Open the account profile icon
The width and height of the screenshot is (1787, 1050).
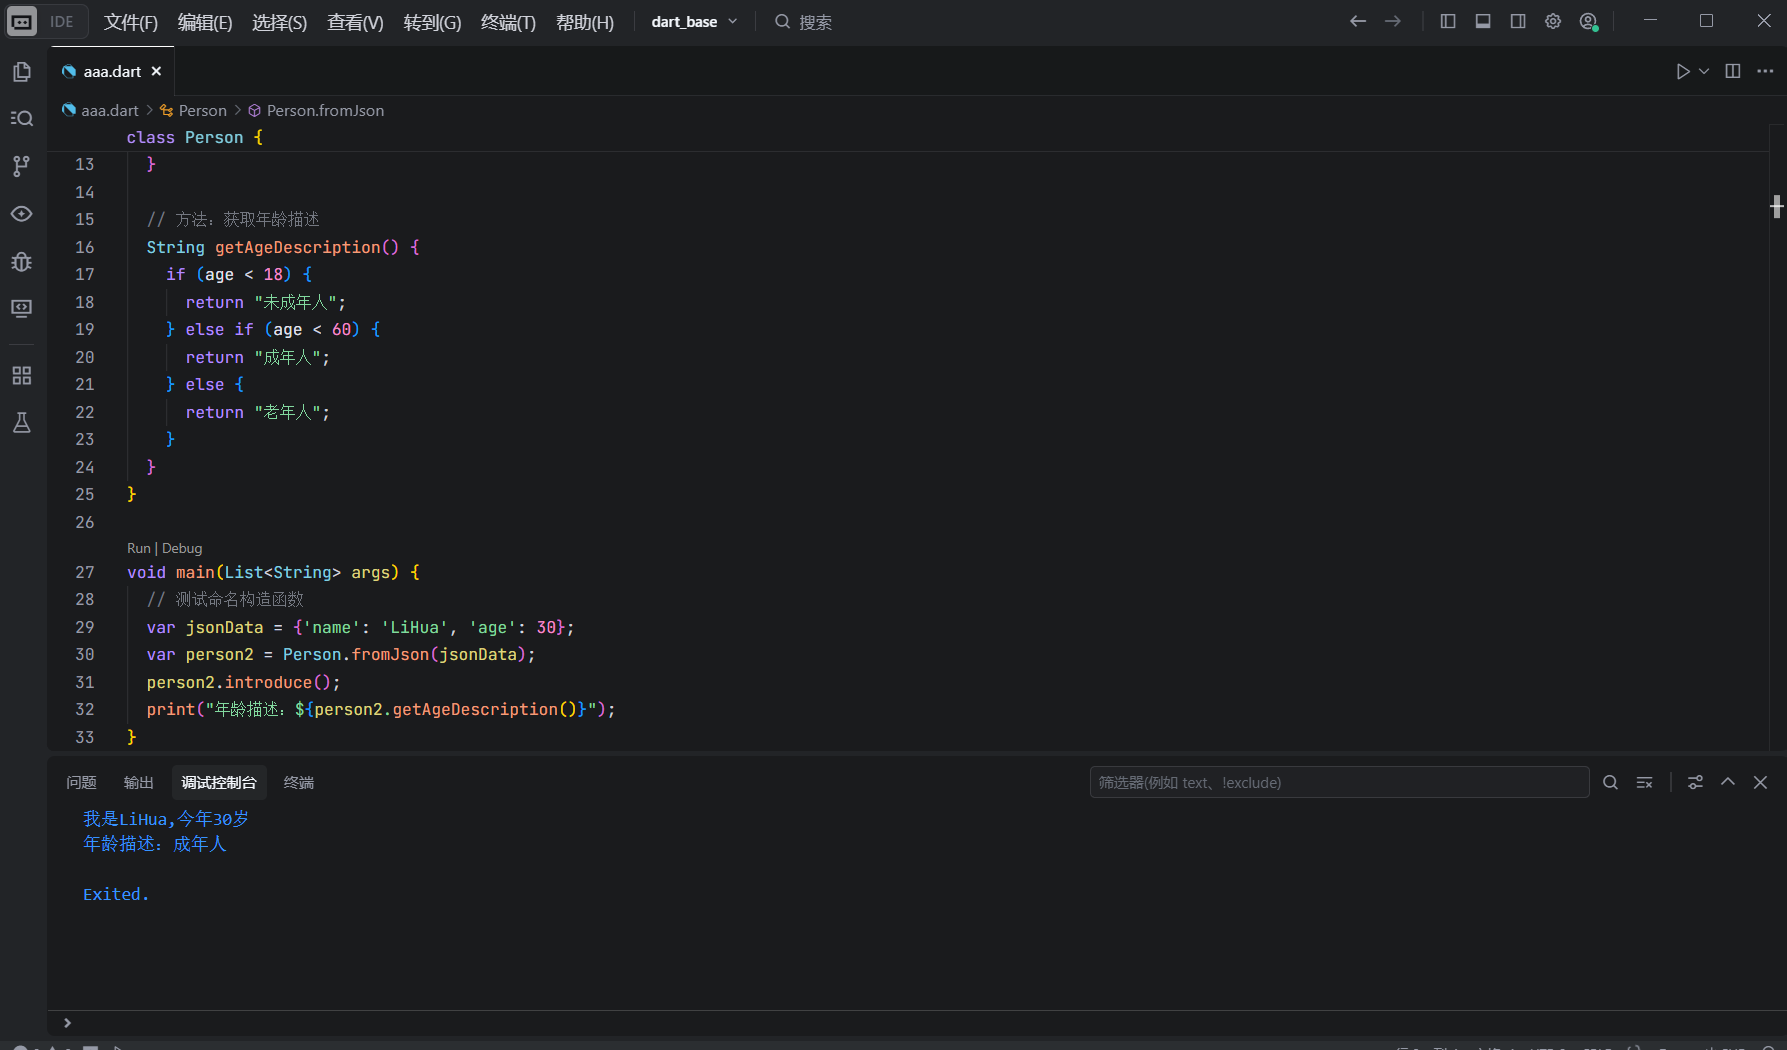[x=1588, y=21]
